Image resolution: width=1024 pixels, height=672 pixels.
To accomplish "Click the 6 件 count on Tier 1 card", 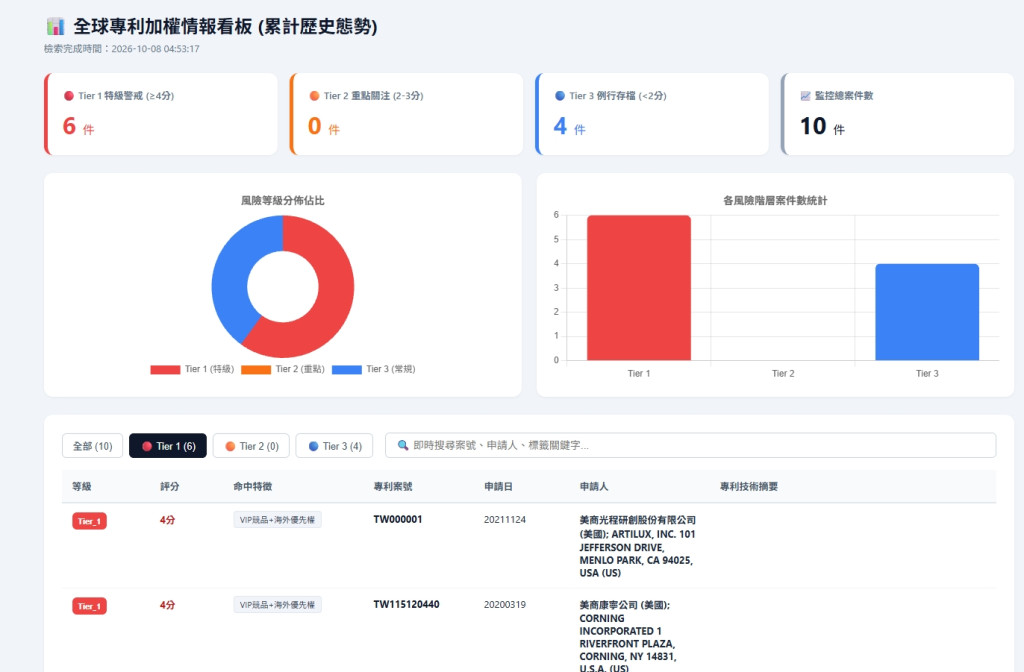I will (x=78, y=126).
